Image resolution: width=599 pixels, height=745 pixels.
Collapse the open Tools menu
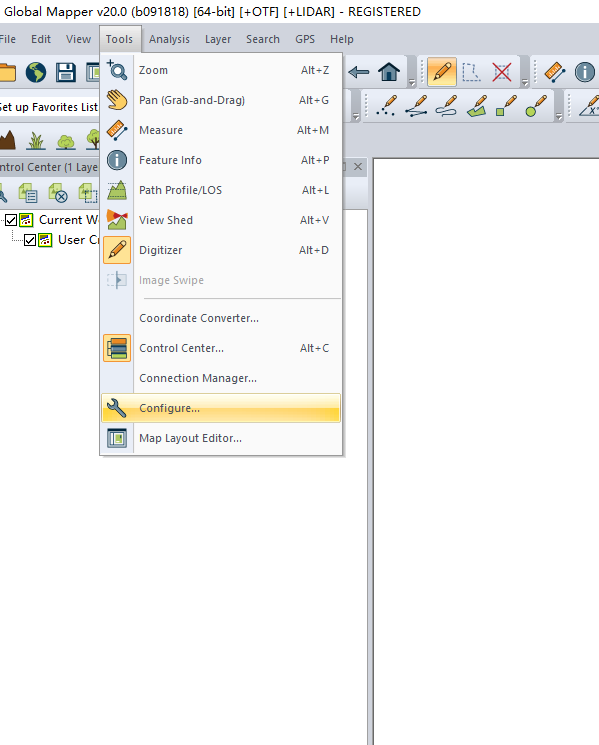coord(119,39)
